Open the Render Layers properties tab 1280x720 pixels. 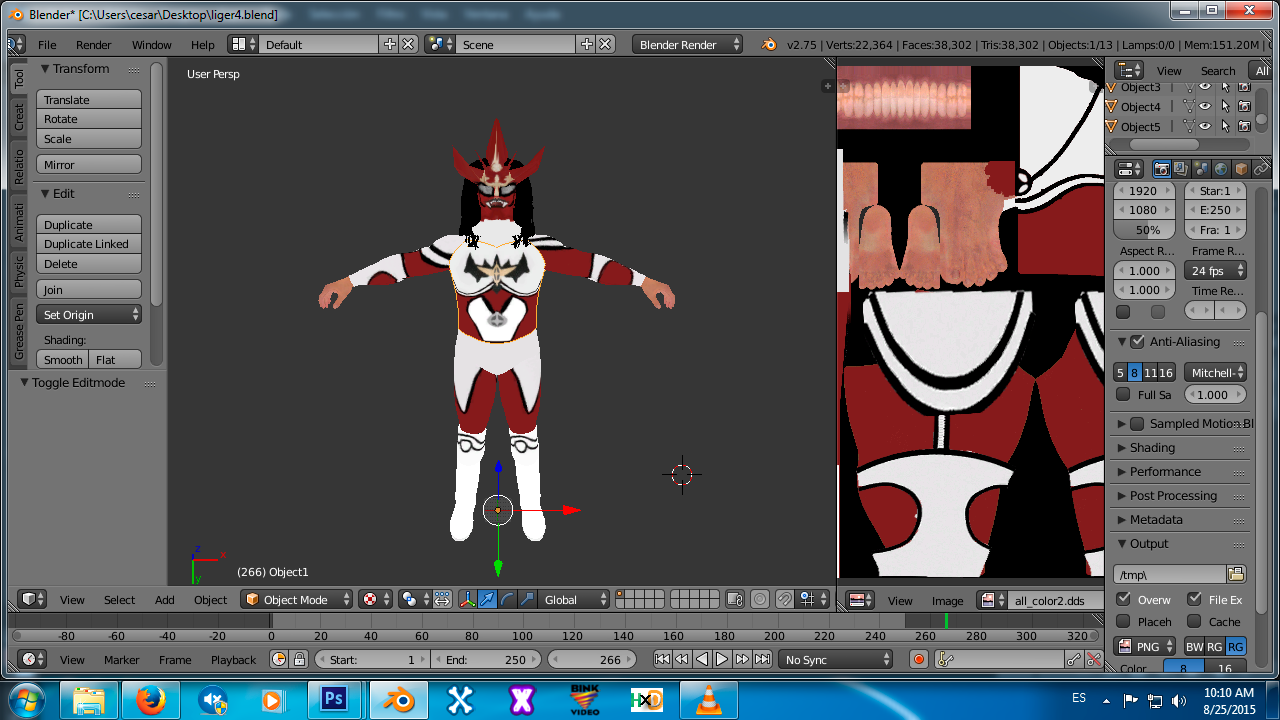[x=1181, y=169]
